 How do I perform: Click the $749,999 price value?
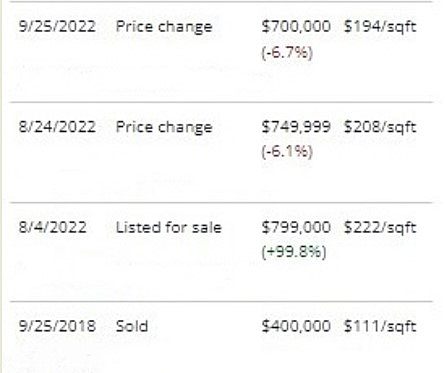pyautogui.click(x=296, y=127)
